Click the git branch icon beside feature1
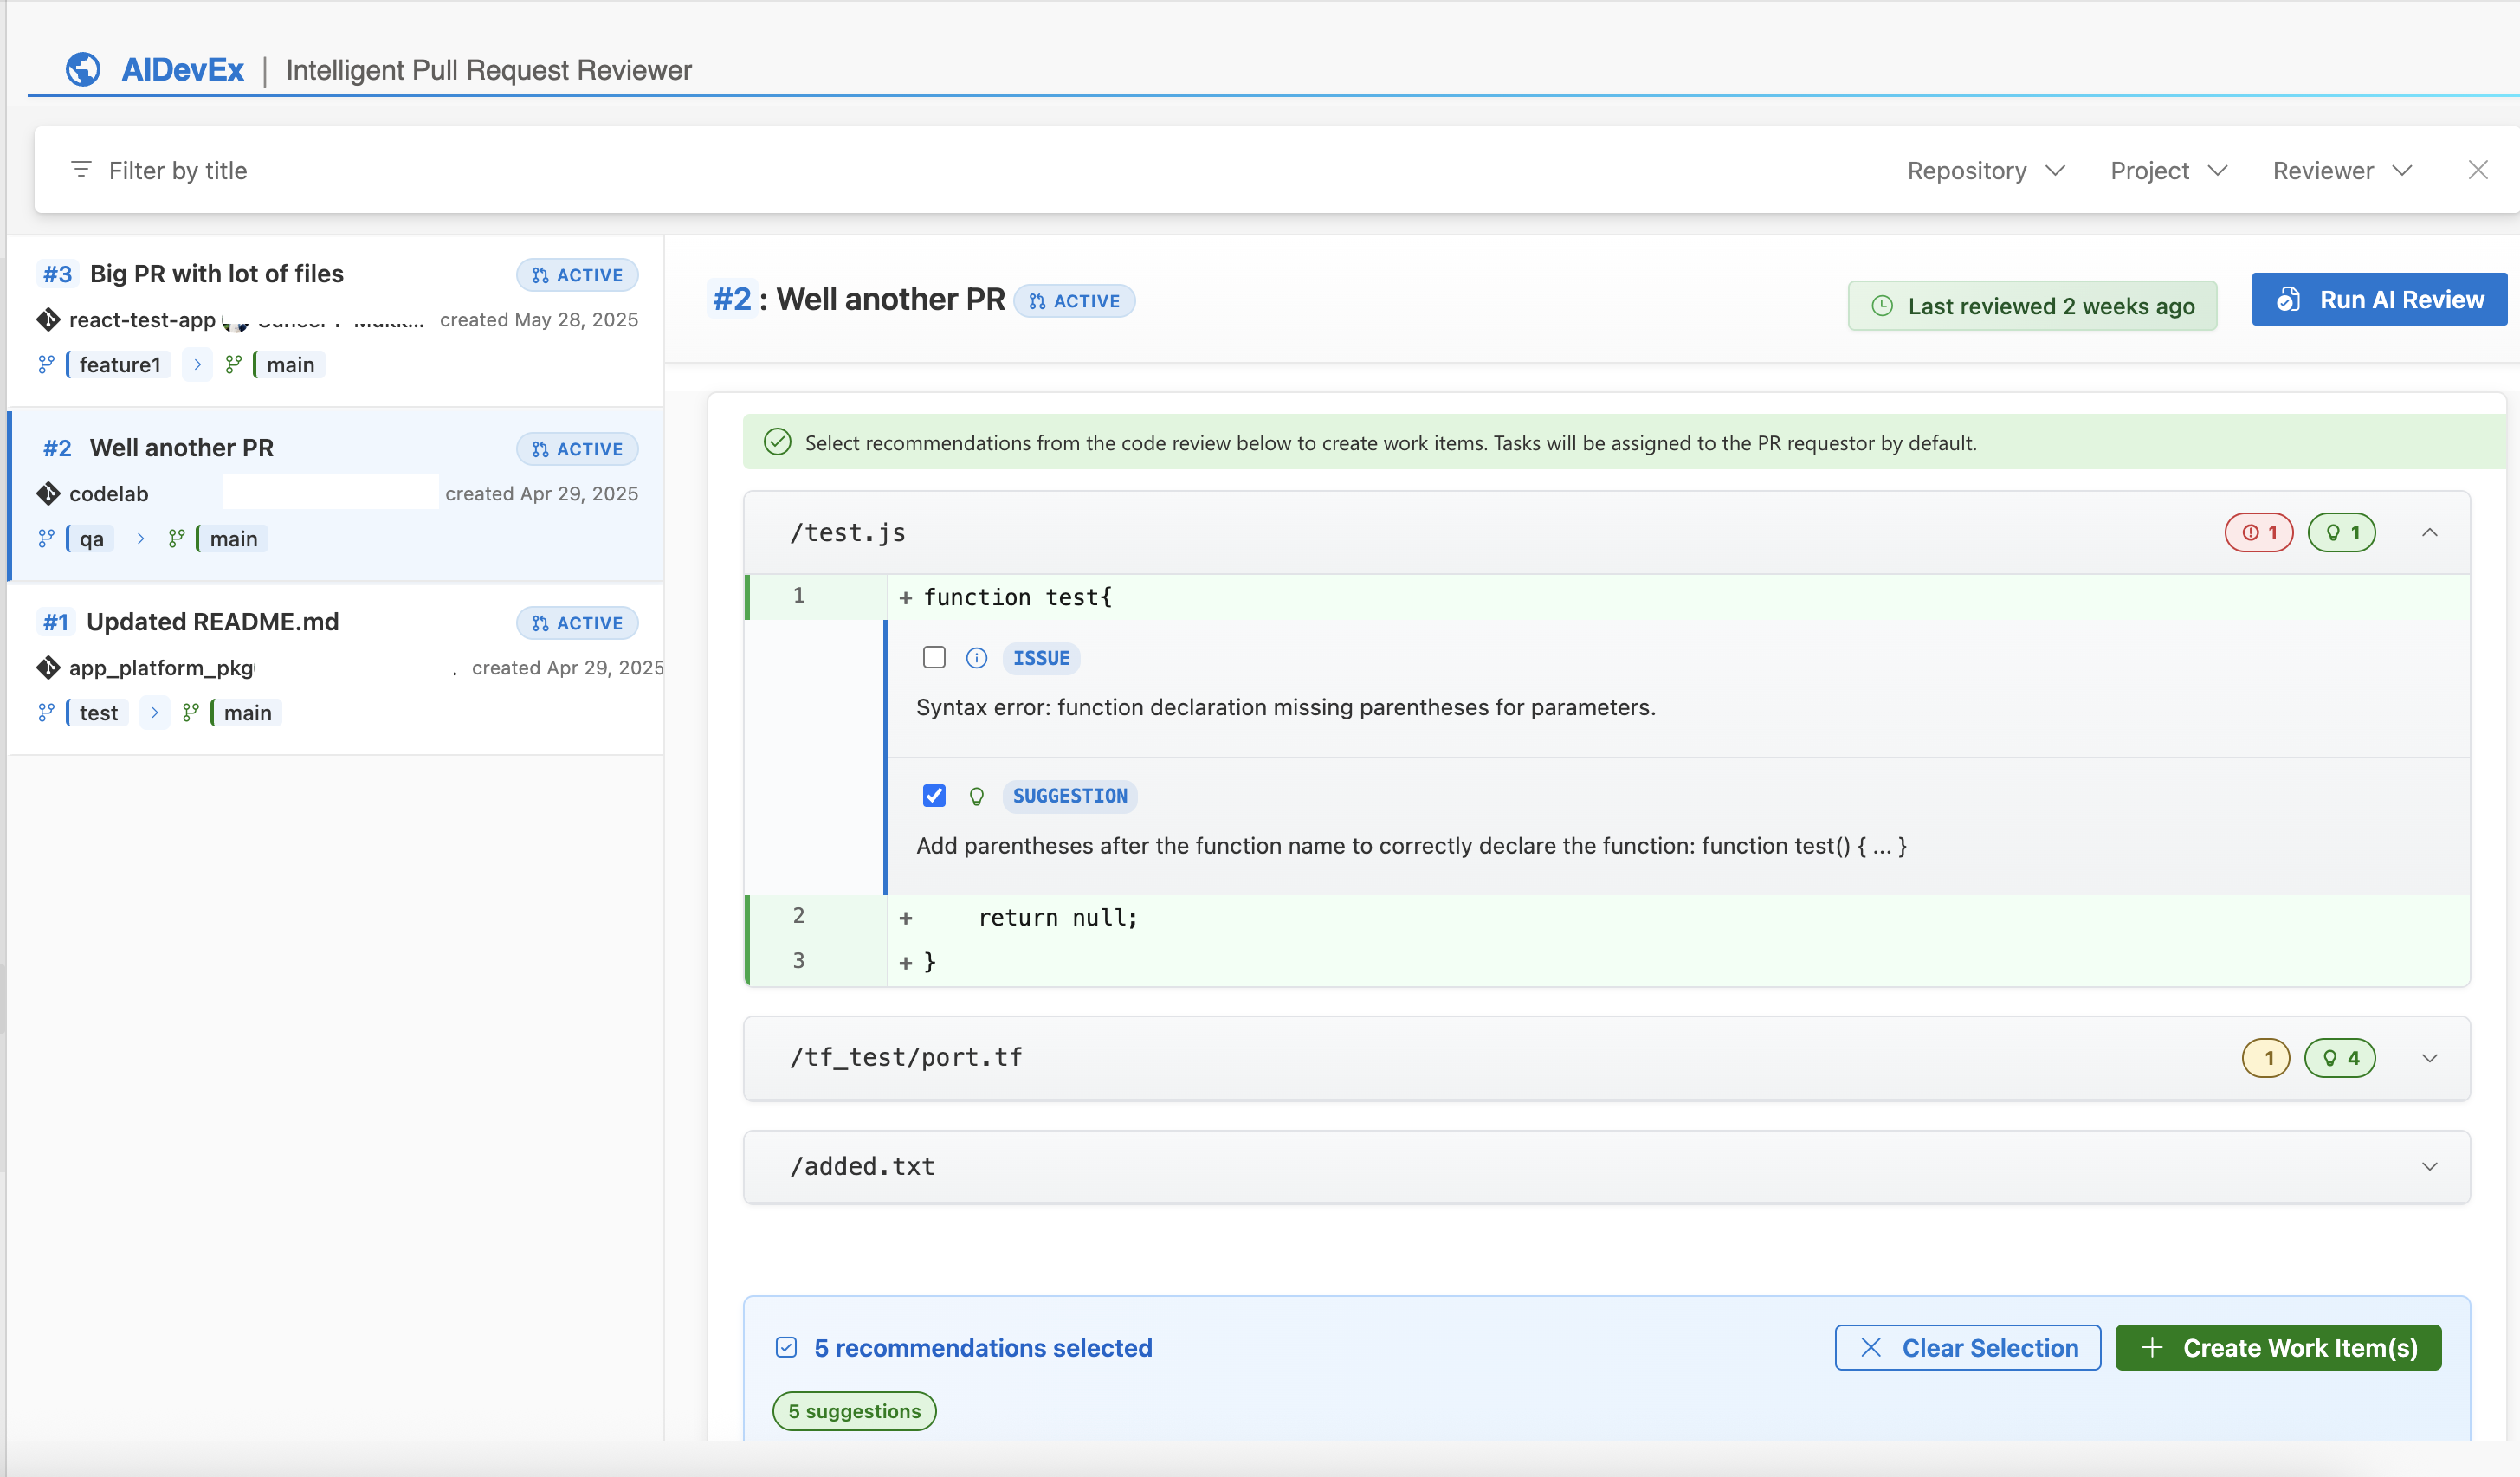This screenshot has width=2520, height=1477. click(x=47, y=364)
